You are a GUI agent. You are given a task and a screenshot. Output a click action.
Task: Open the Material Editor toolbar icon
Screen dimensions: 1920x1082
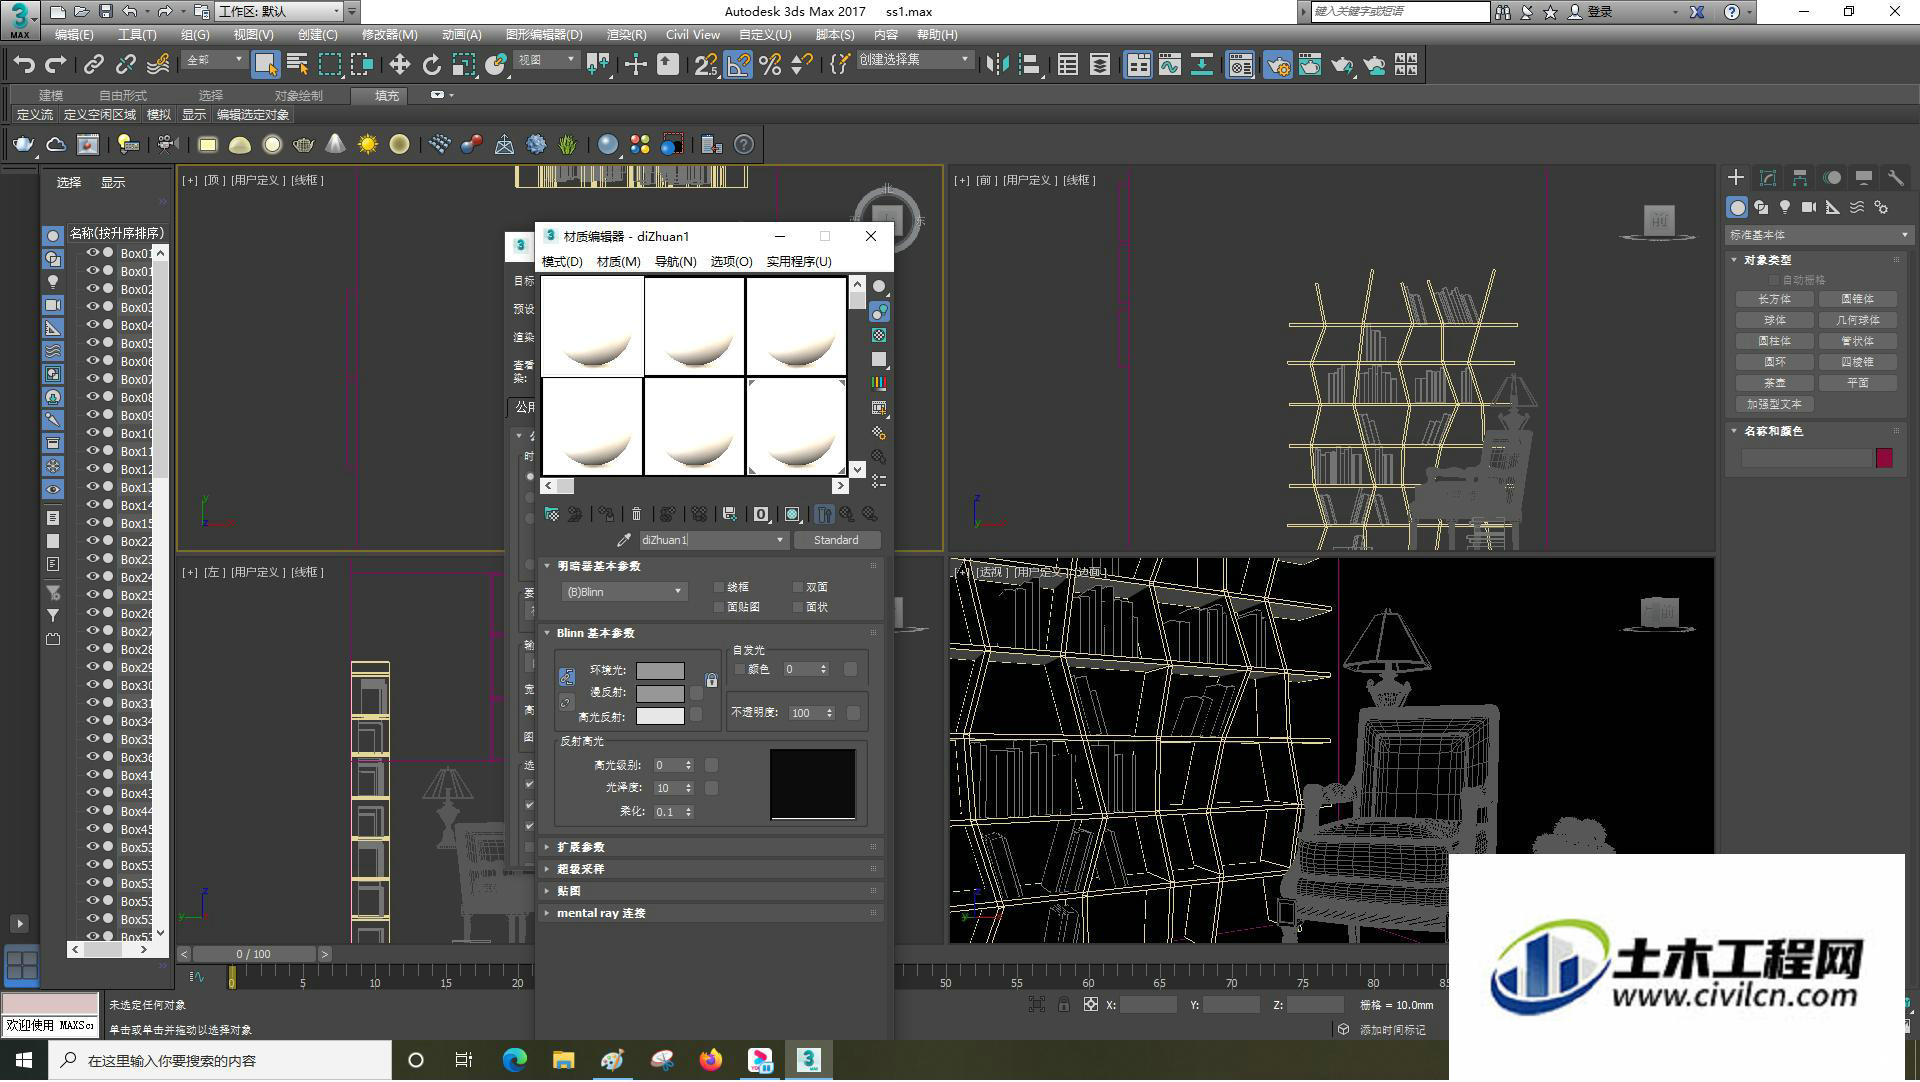[1240, 65]
